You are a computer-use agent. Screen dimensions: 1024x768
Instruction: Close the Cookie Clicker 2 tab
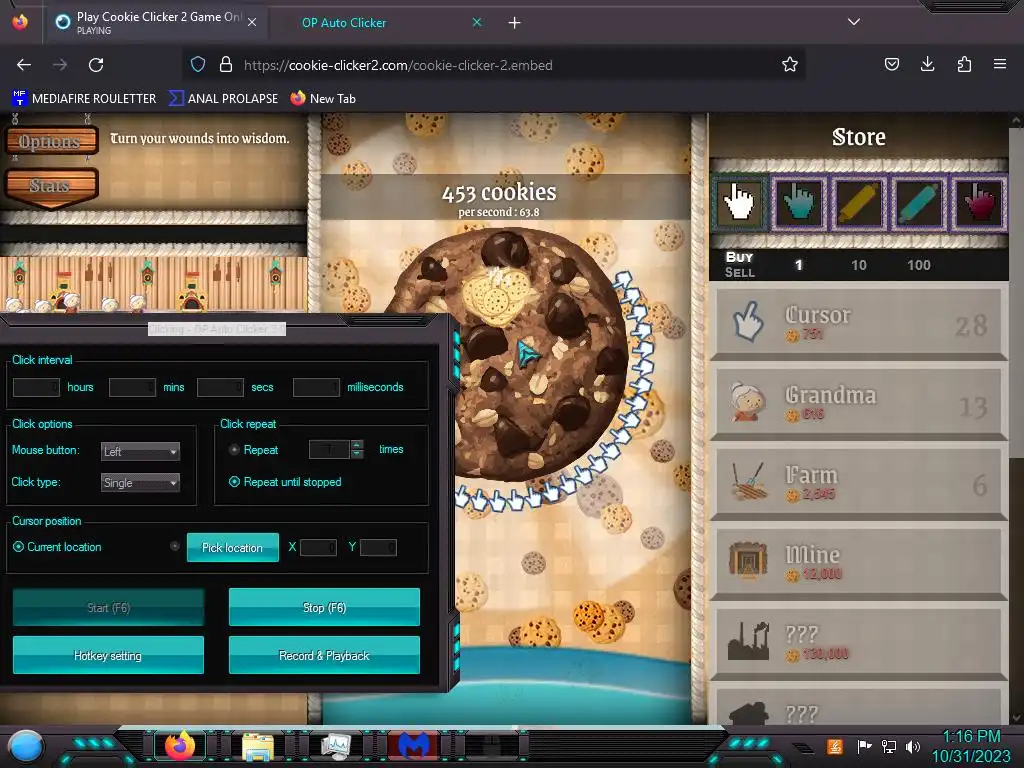pyautogui.click(x=252, y=22)
